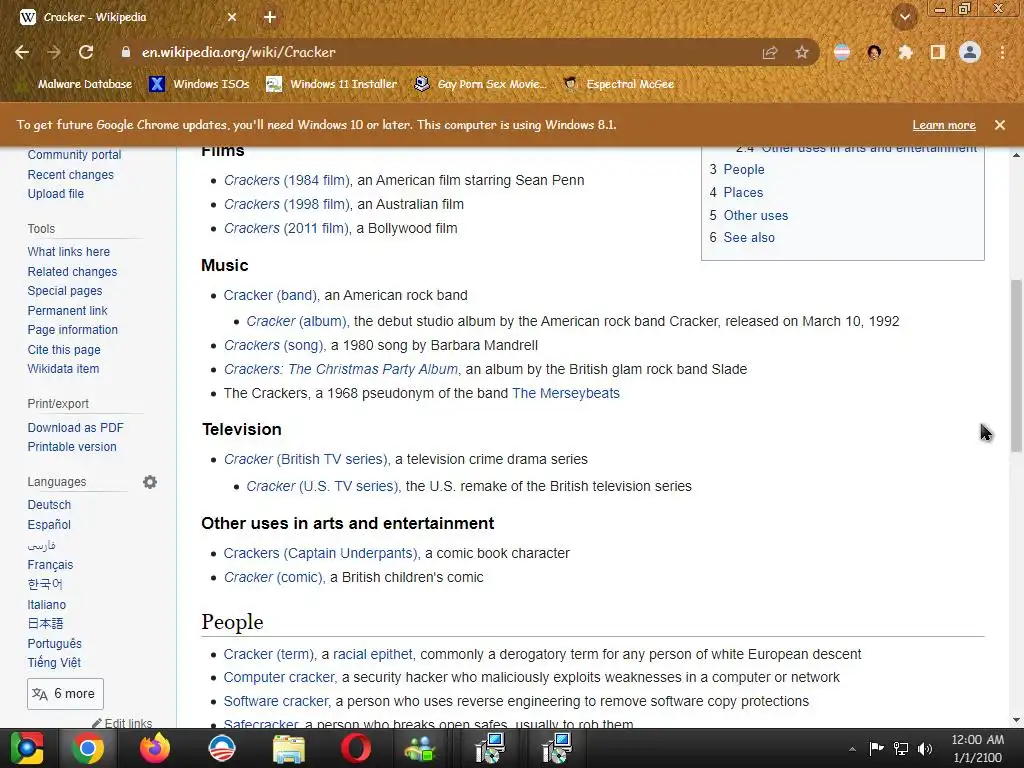Go back to the previous page
Viewport: 1024px width, 768px height.
tap(22, 52)
